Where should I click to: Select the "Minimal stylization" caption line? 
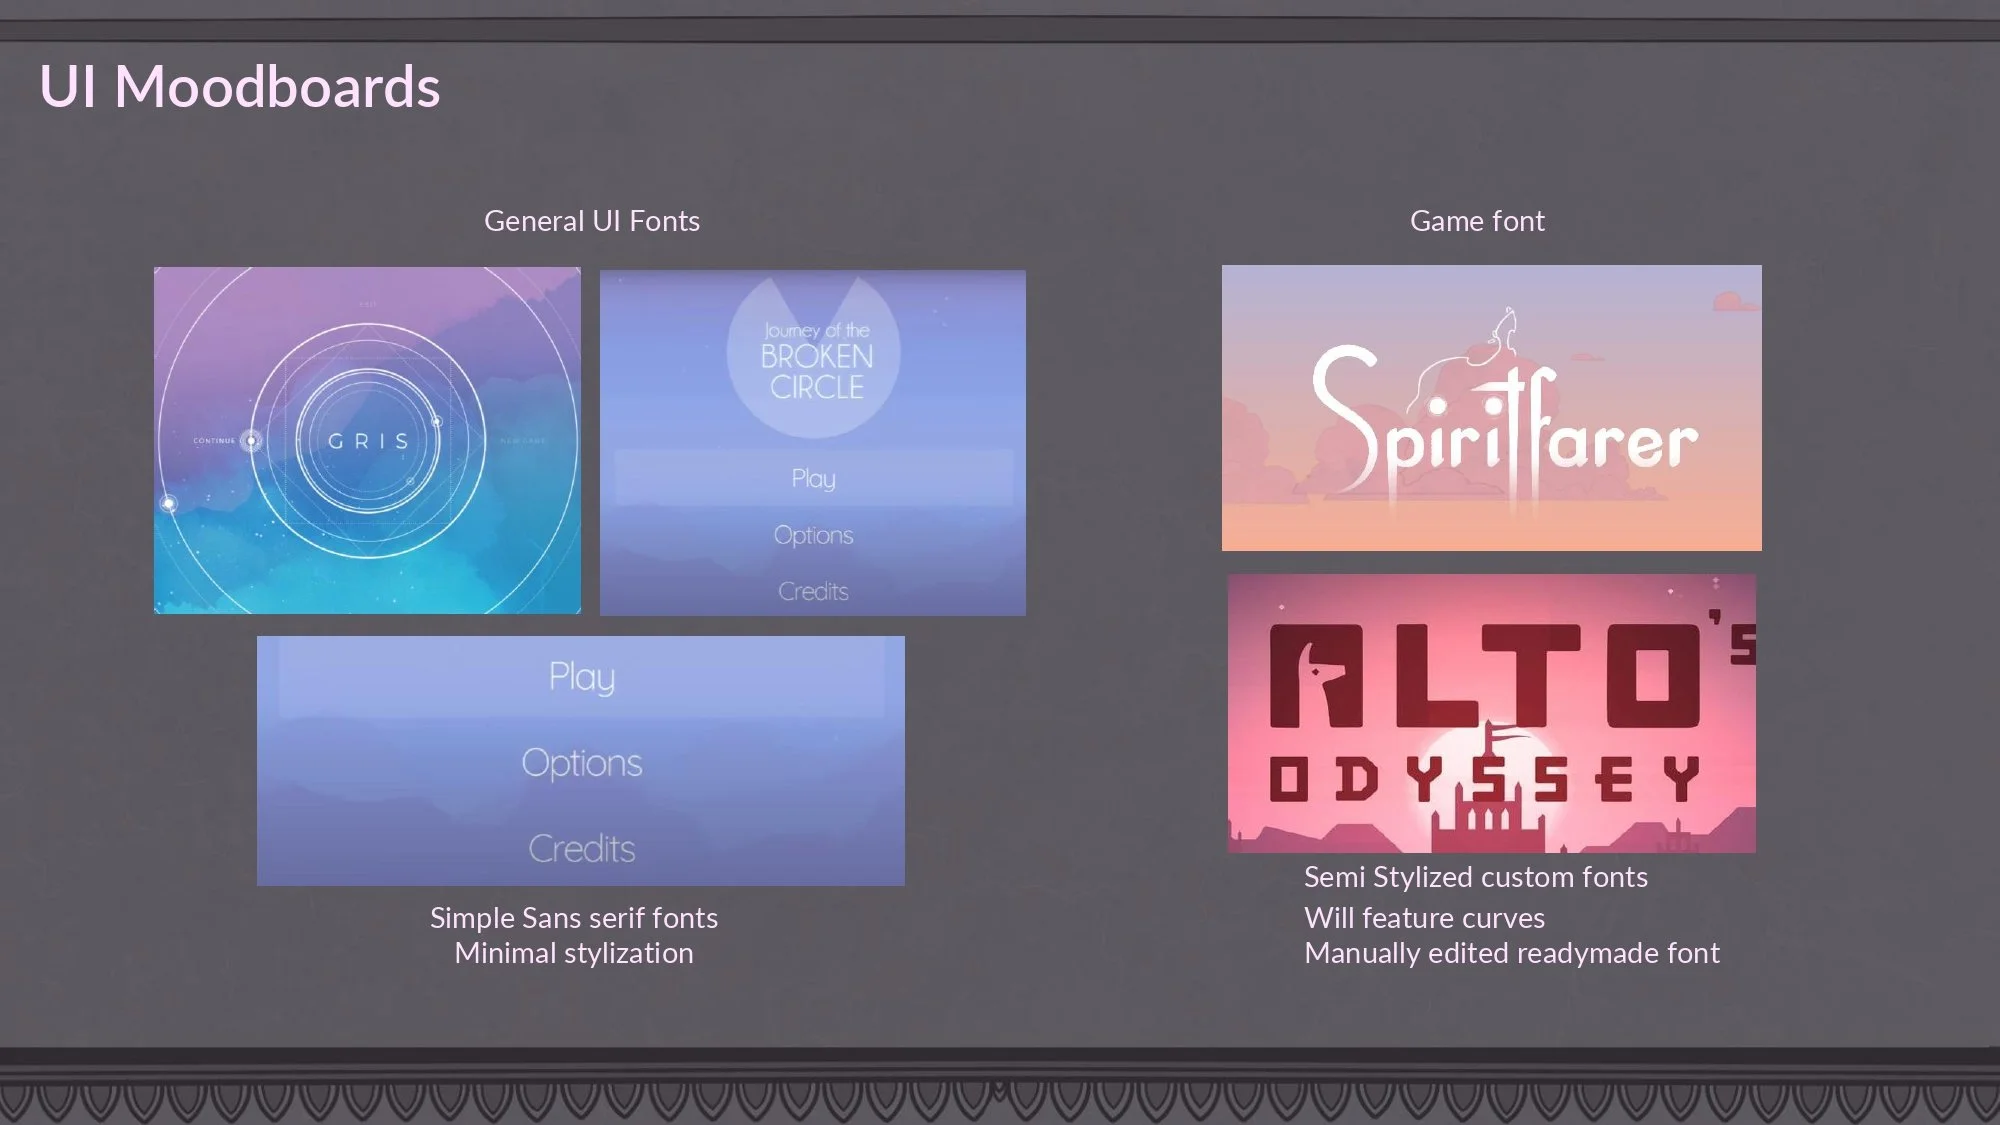[574, 953]
